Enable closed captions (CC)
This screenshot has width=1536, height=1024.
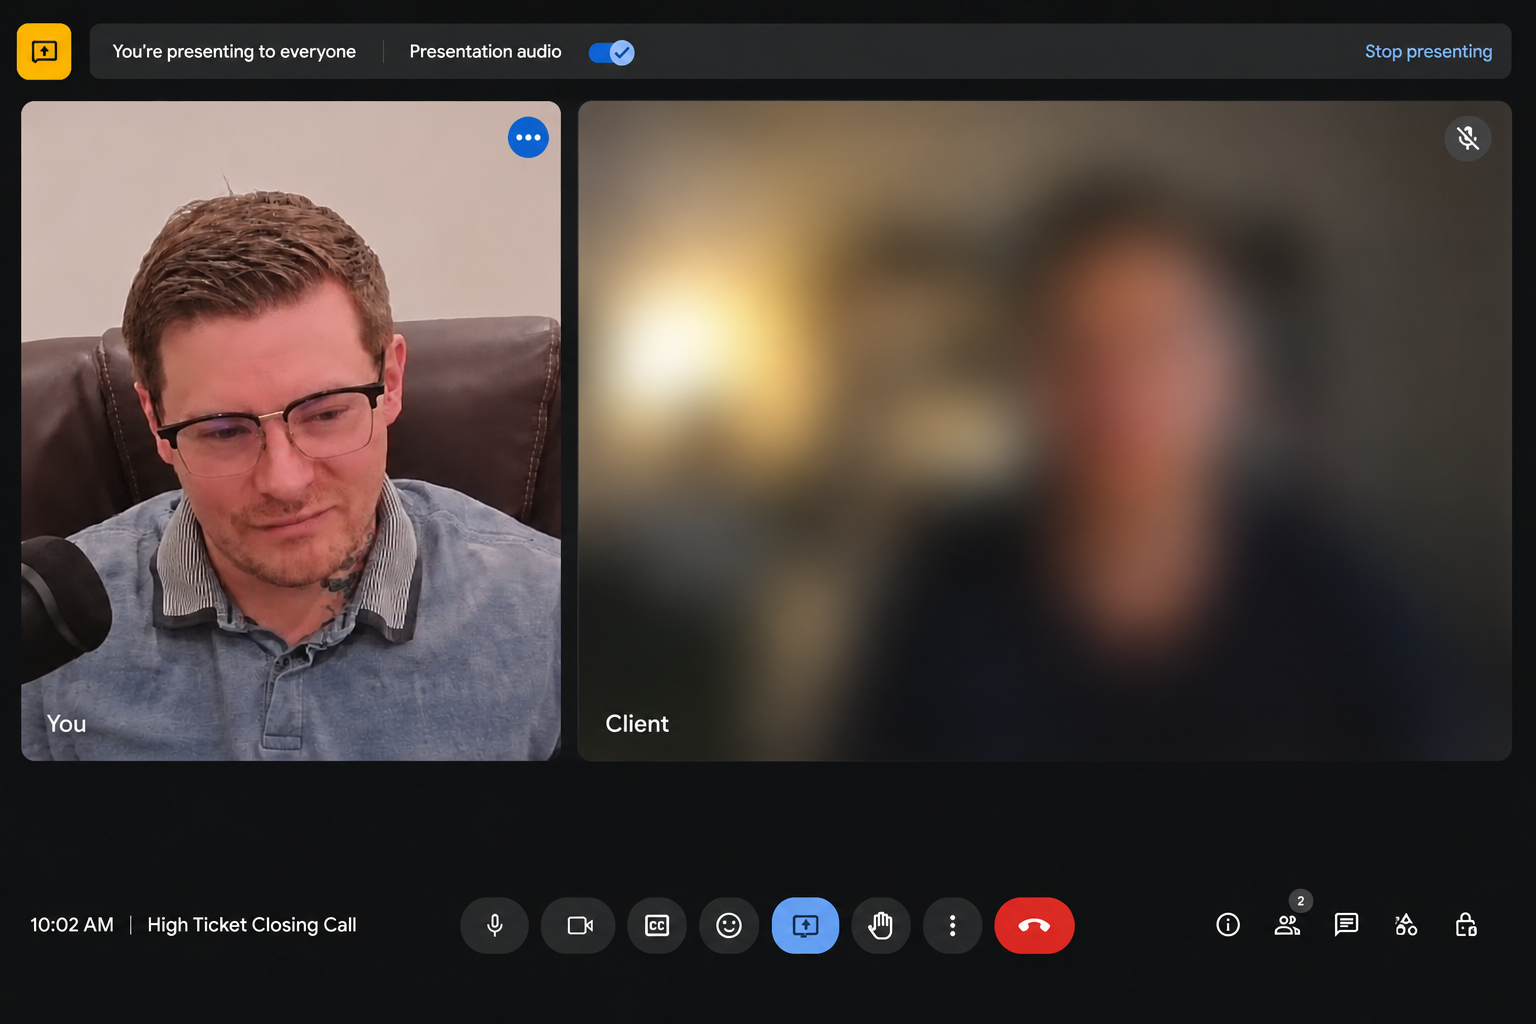point(657,925)
